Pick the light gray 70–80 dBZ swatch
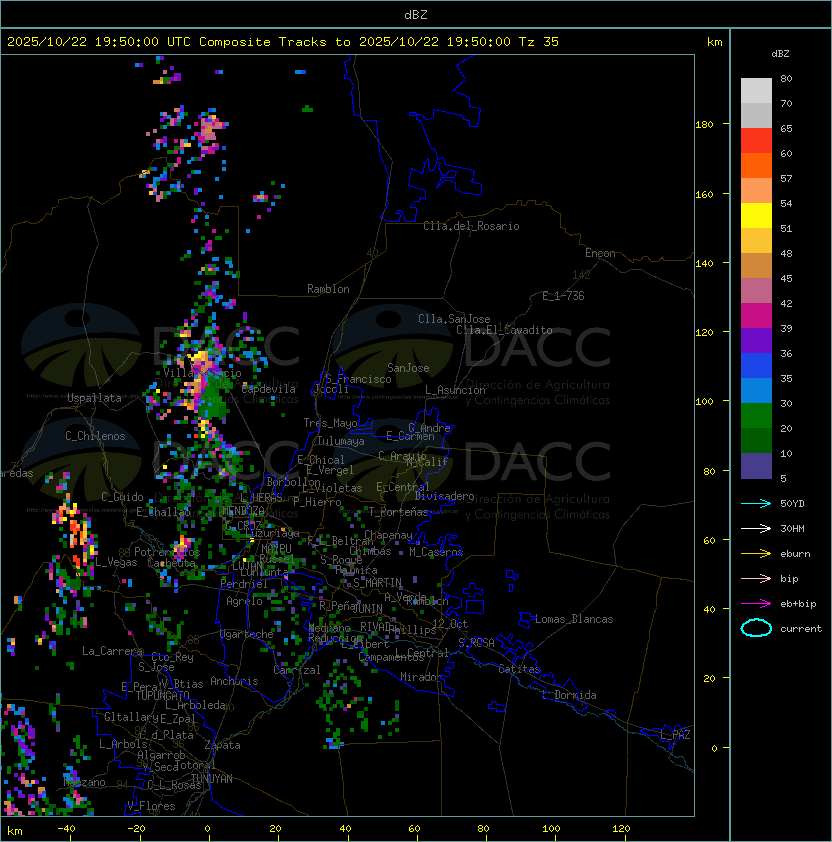The height and width of the screenshot is (842, 832). coord(756,90)
